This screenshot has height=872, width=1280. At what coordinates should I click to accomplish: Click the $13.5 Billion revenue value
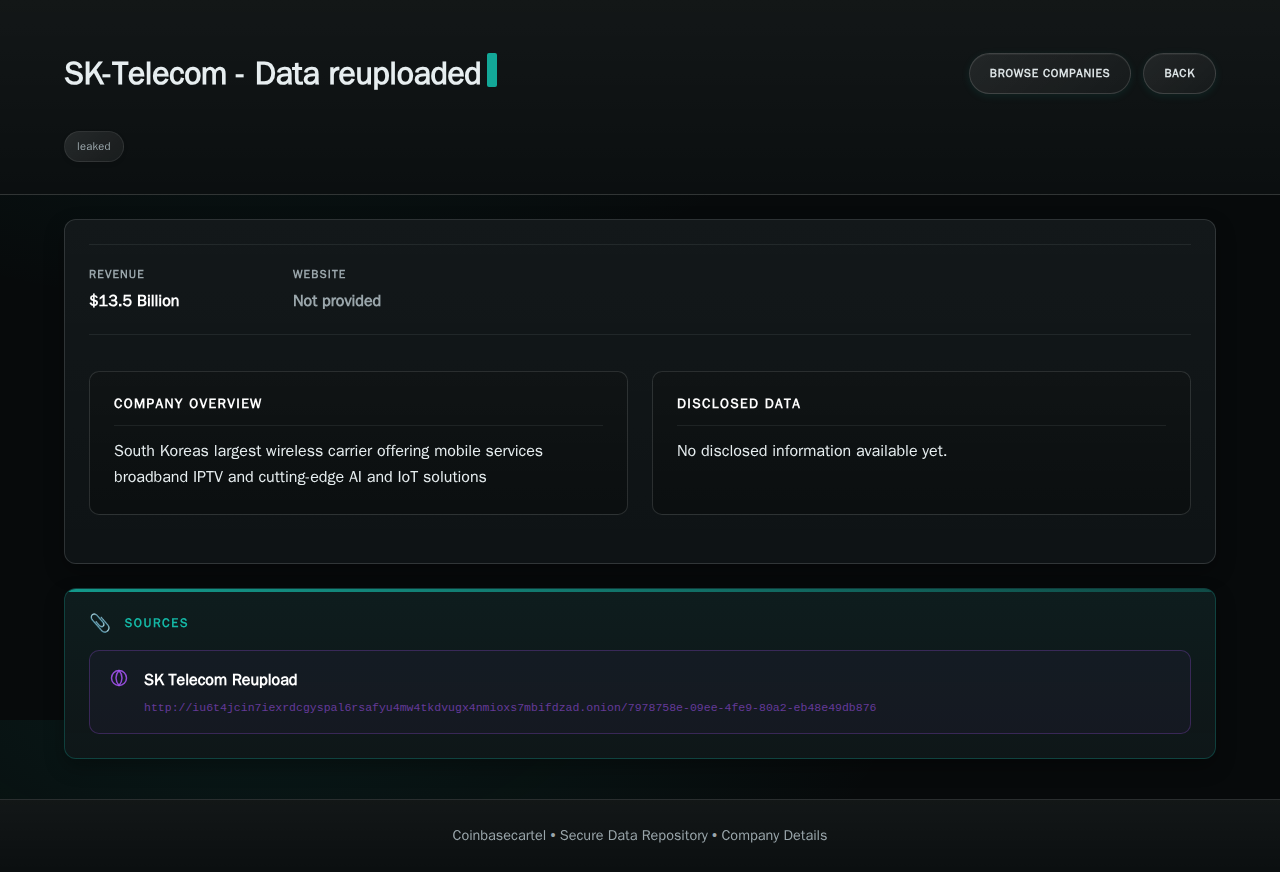134,301
